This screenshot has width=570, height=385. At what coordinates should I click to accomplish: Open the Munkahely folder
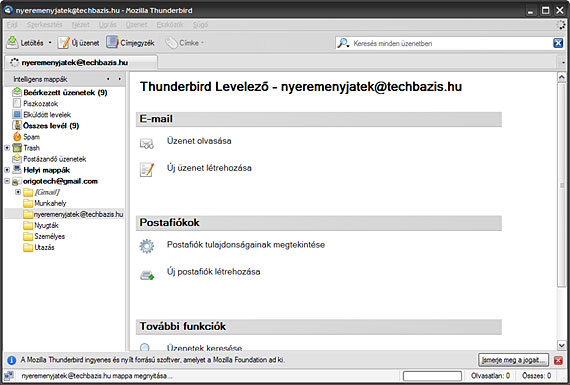(x=45, y=203)
